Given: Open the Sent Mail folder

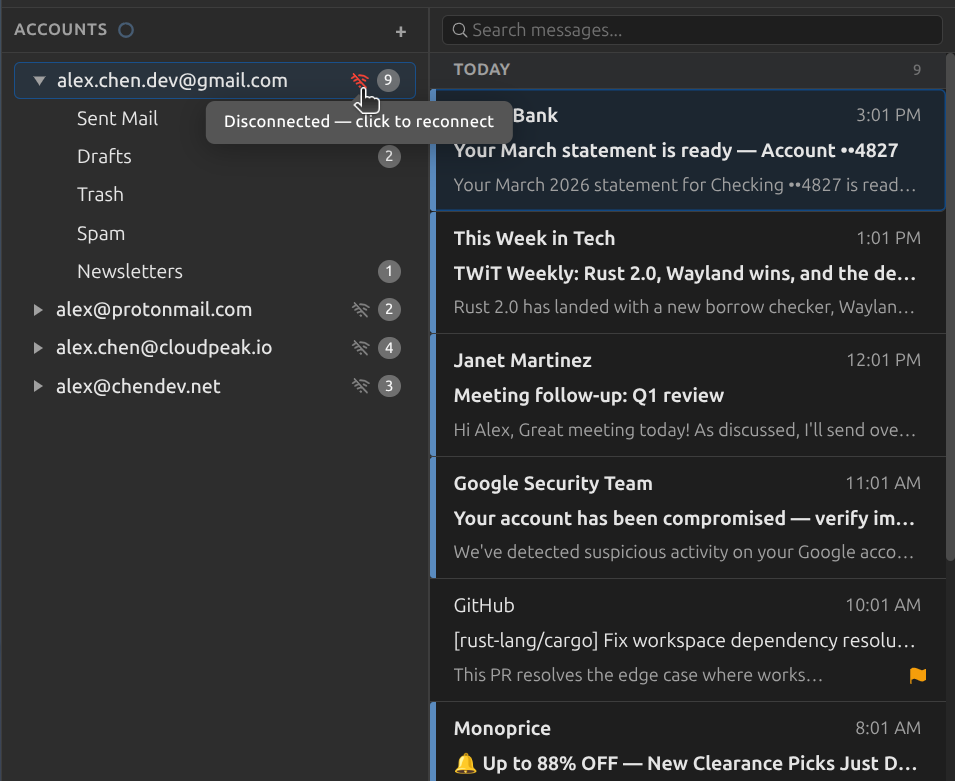Looking at the screenshot, I should pyautogui.click(x=117, y=118).
